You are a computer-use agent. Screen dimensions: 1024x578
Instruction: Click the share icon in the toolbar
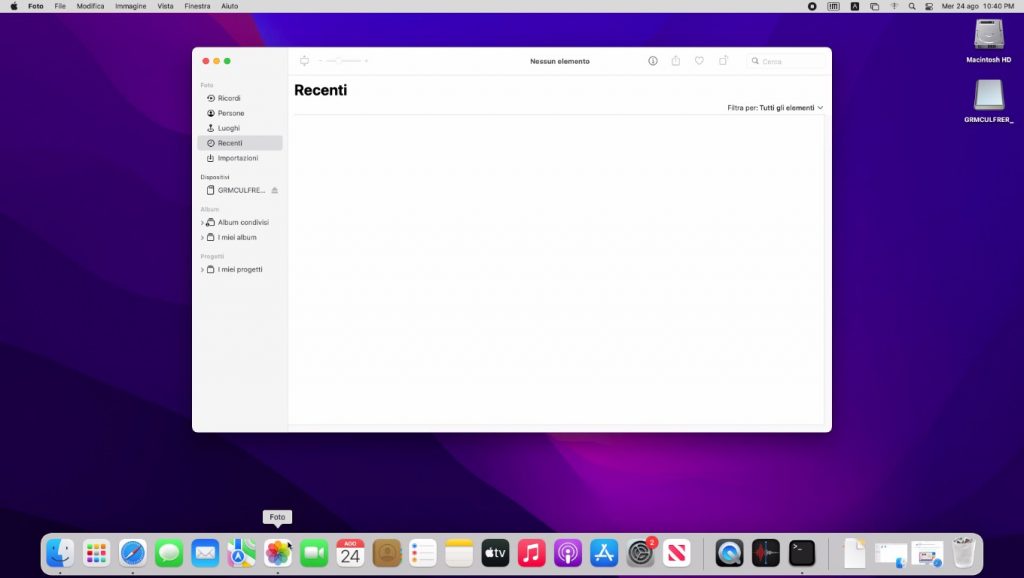tap(676, 61)
